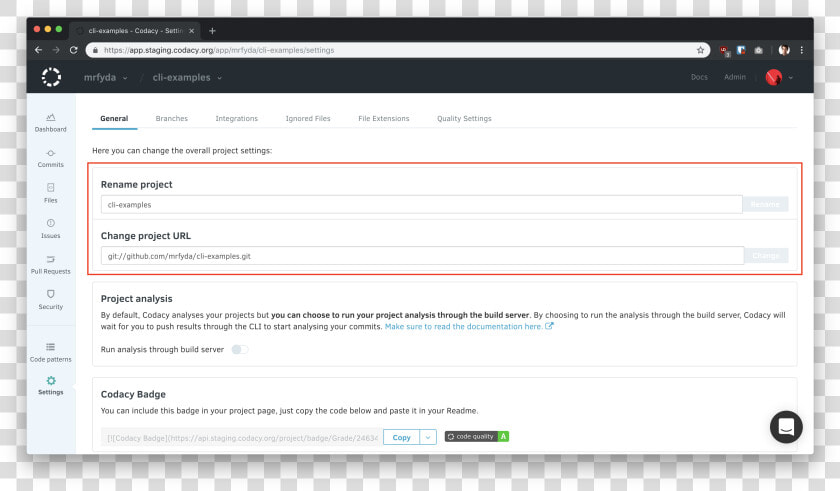Open the browser three-dot menu
Screen dimensions: 840x491
pos(801,50)
